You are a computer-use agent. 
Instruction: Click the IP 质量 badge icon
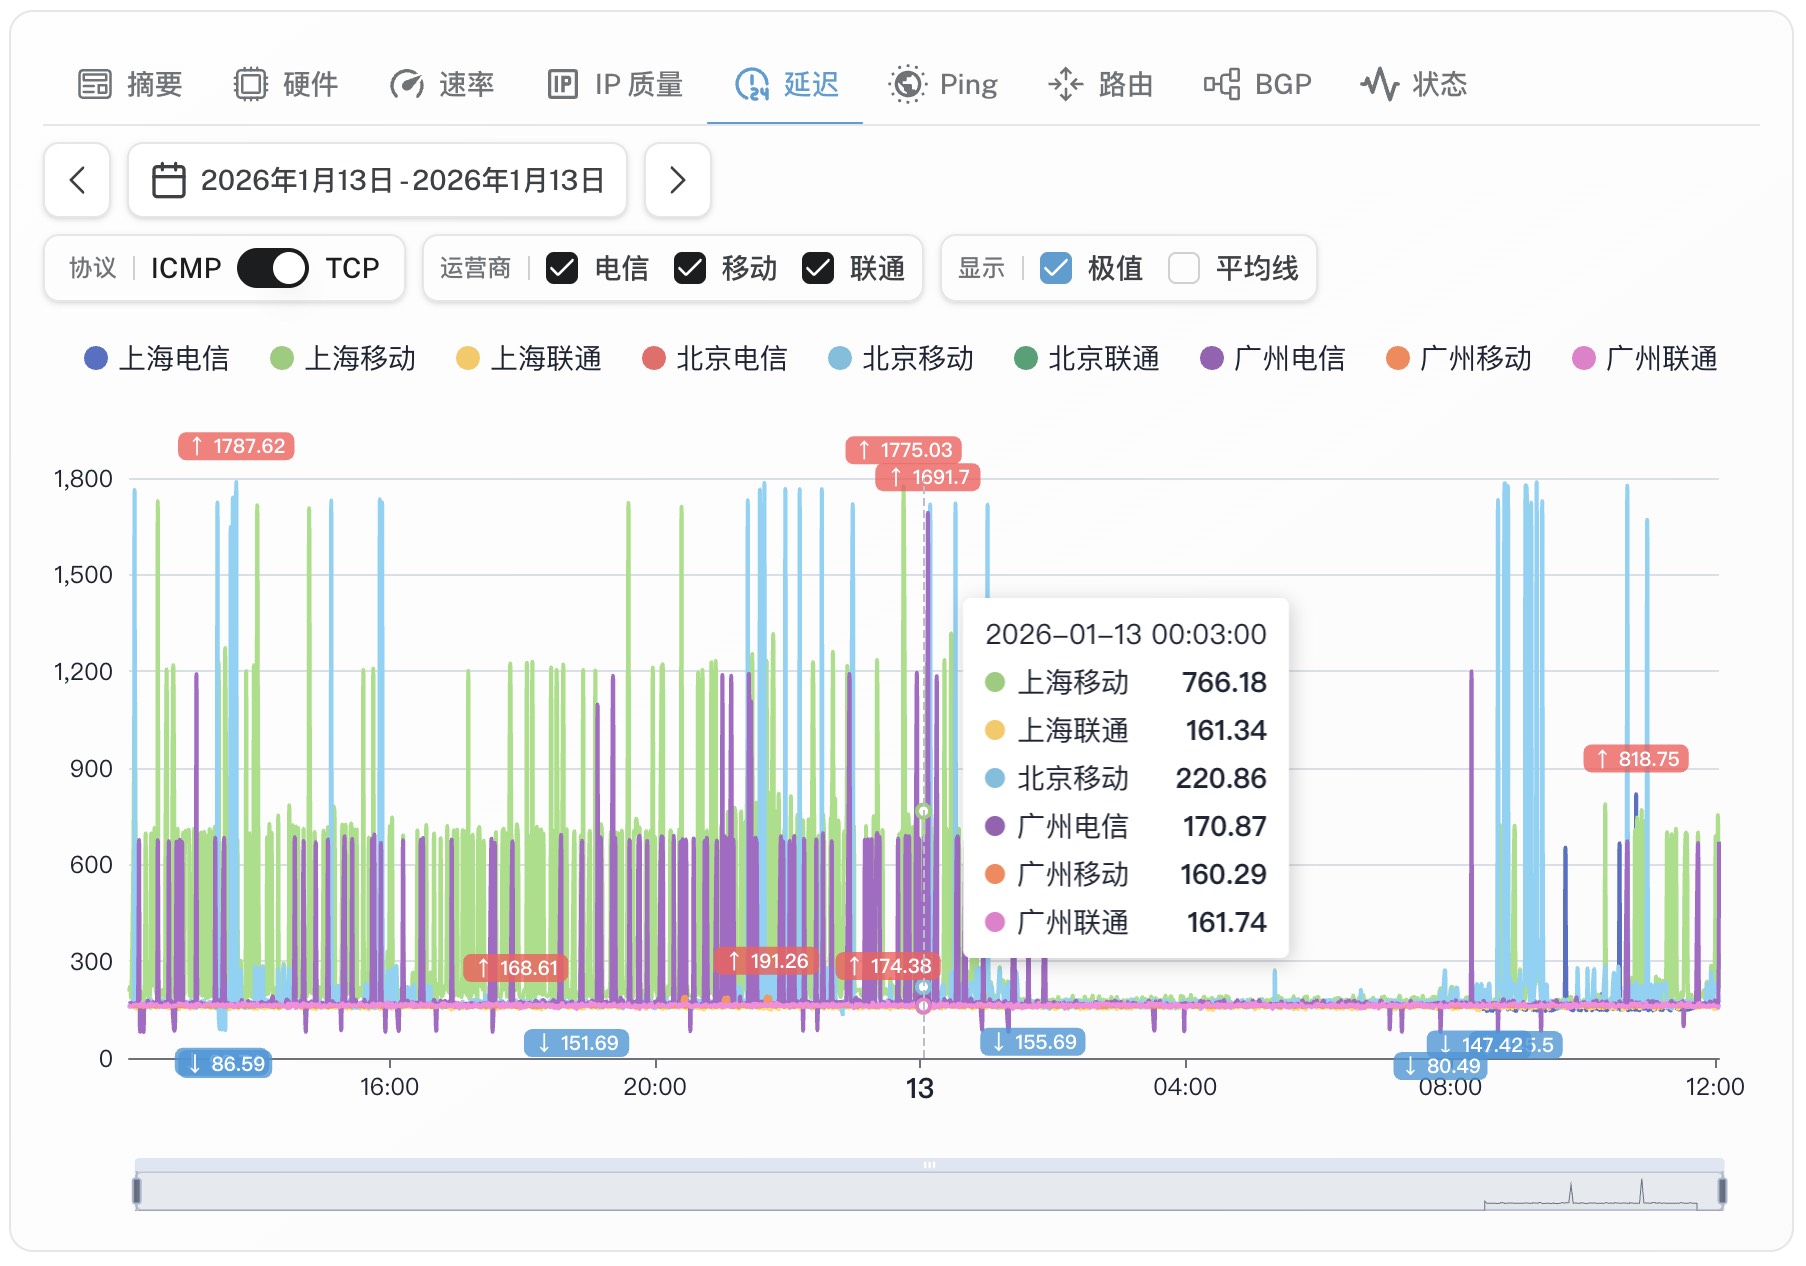point(563,84)
